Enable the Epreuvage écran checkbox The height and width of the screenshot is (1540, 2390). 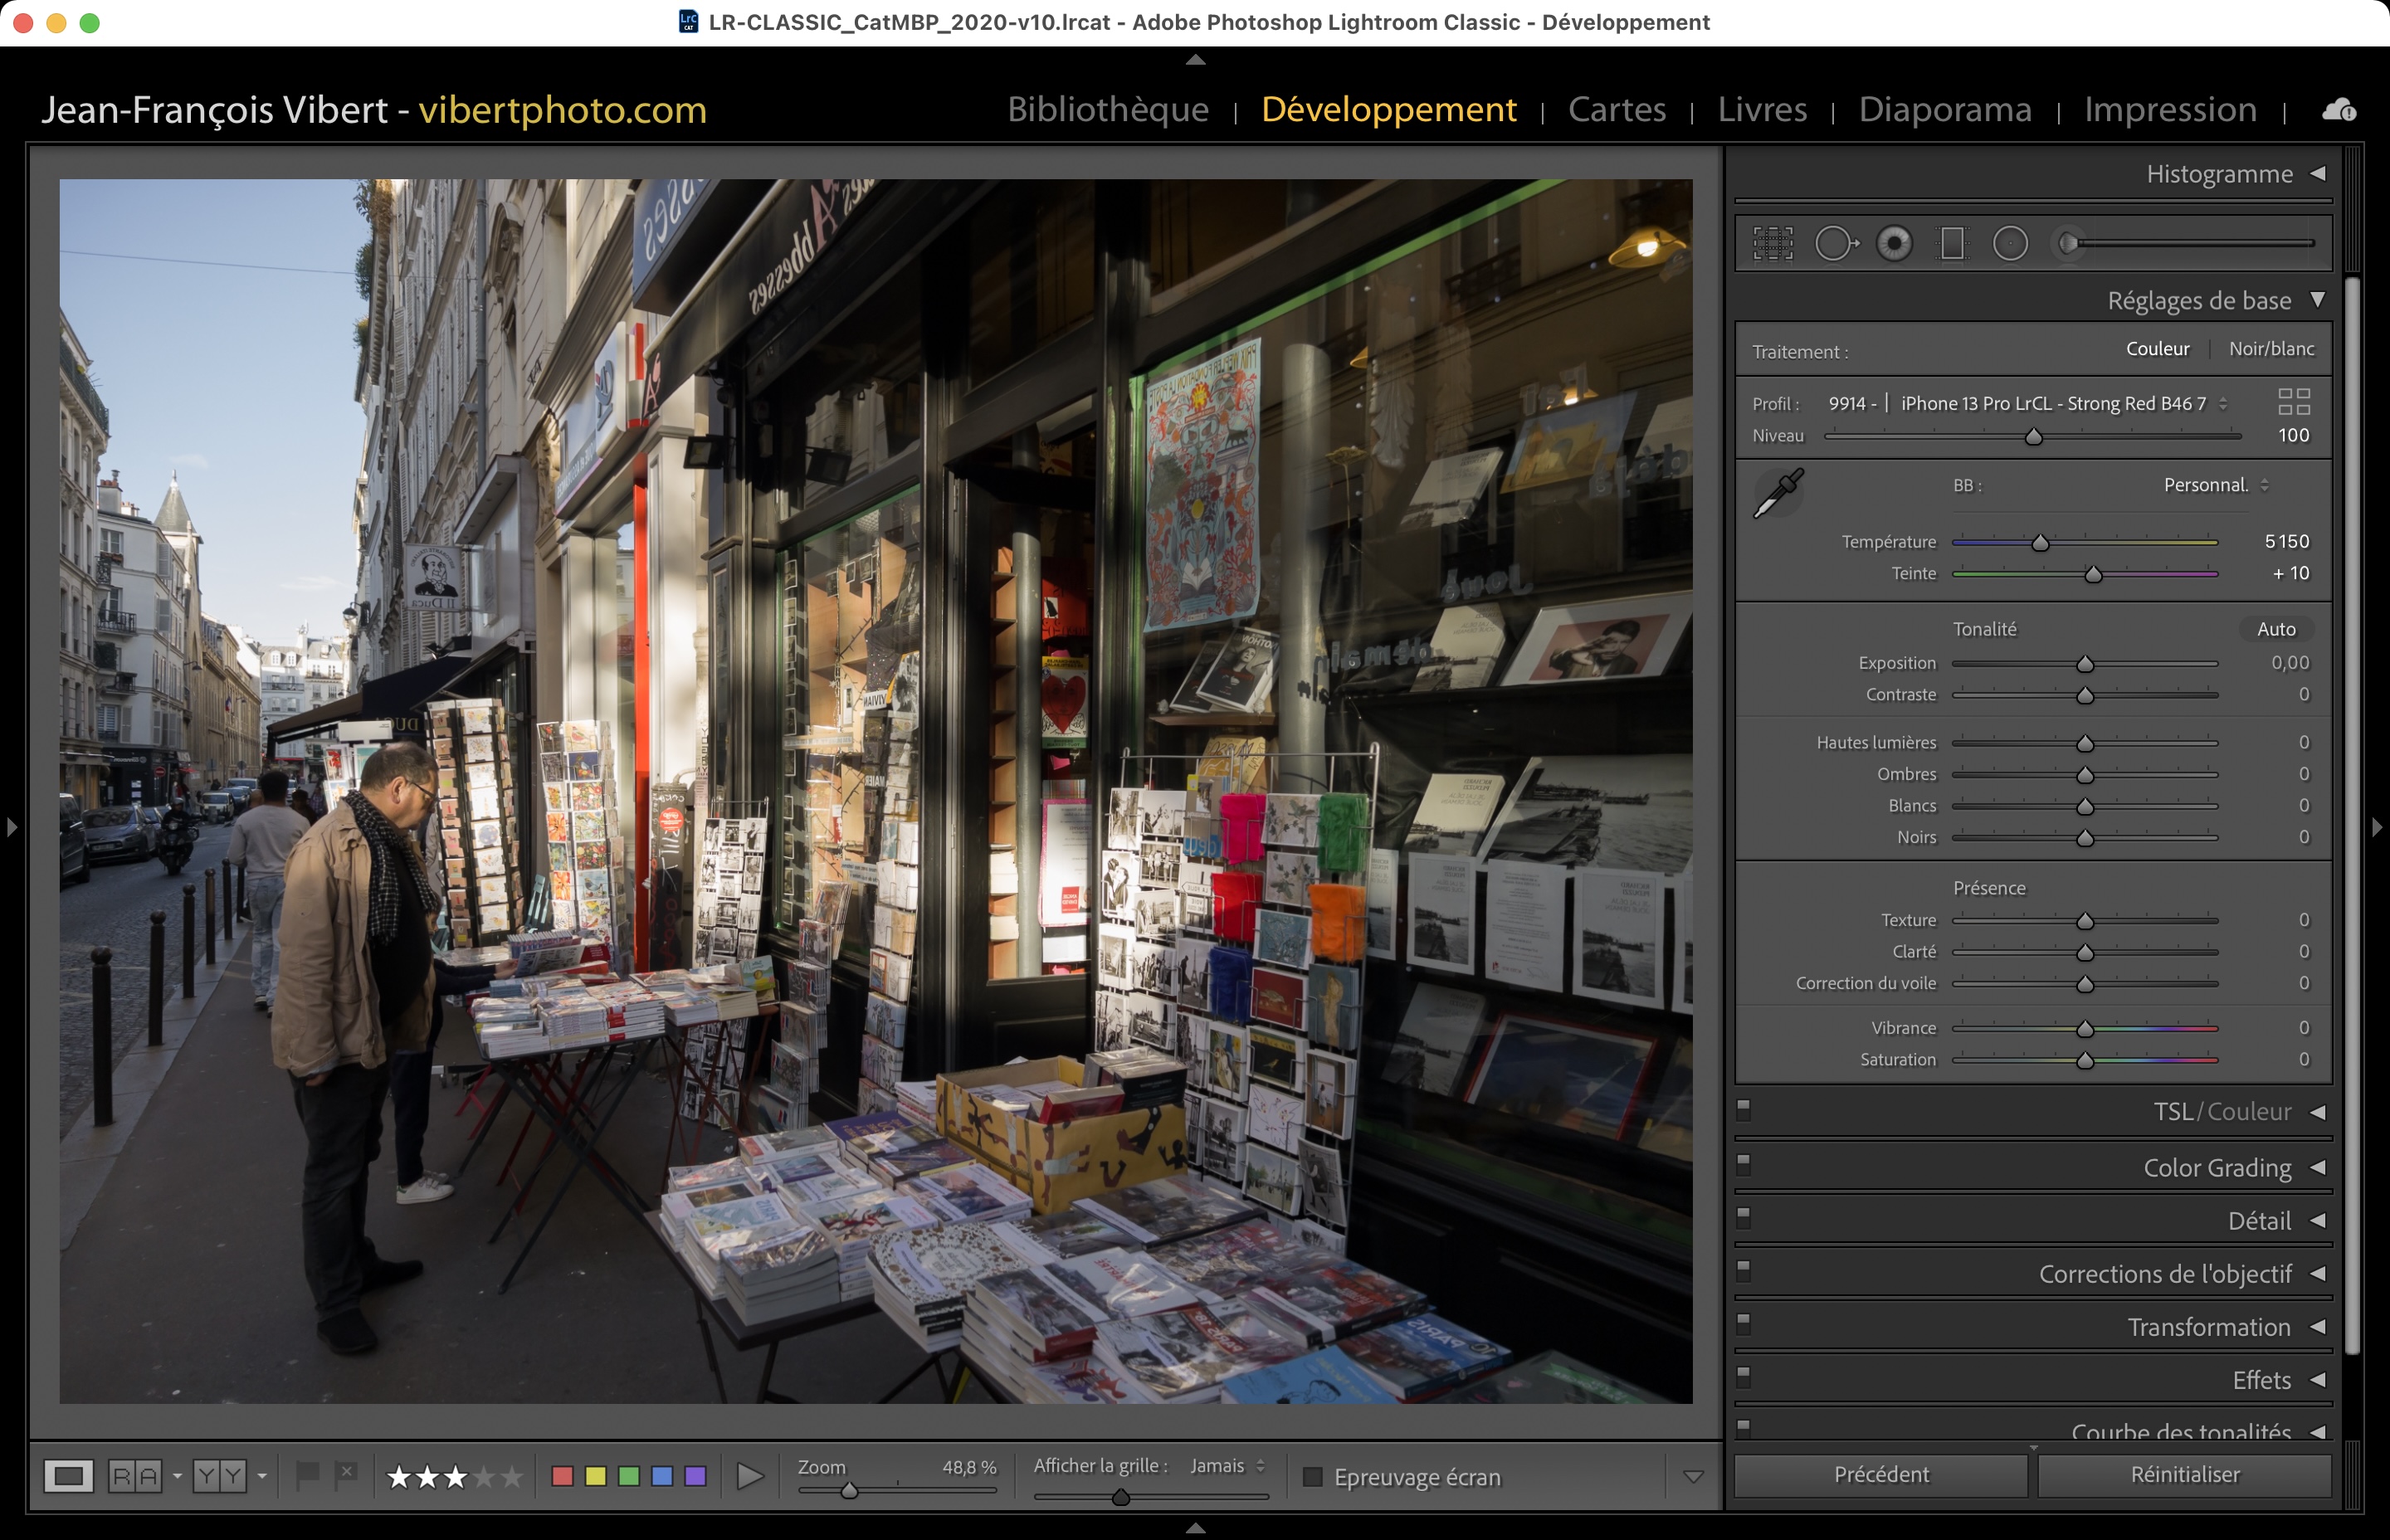tap(1313, 1477)
